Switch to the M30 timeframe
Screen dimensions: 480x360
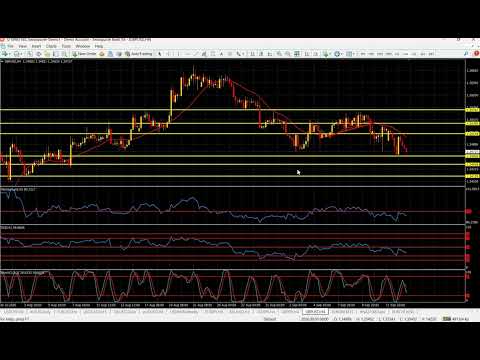tap(388, 54)
